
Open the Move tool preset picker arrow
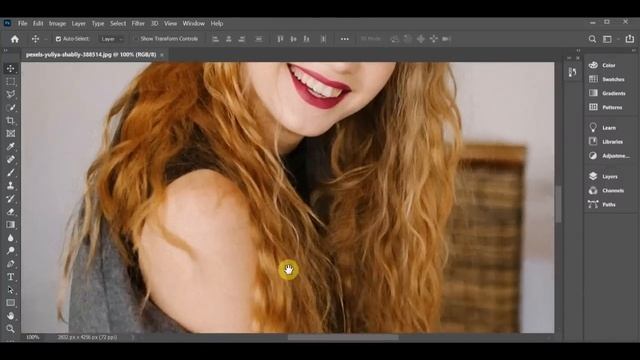46,39
